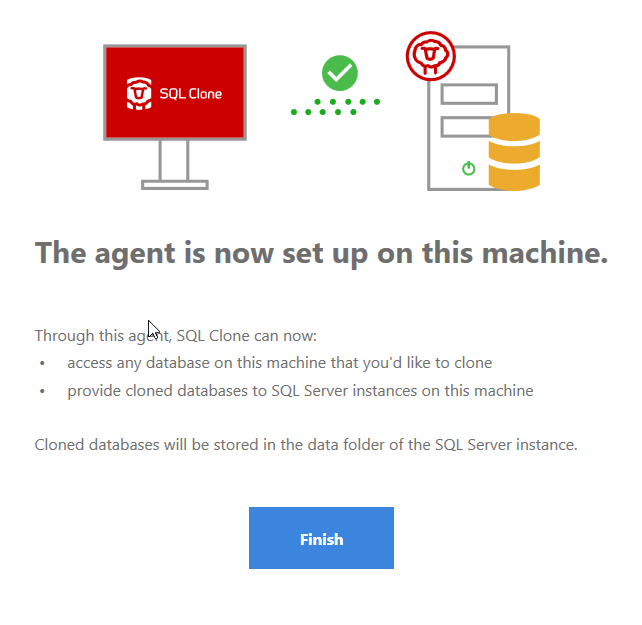The height and width of the screenshot is (625, 642).
Task: Click the 'Through this agent' intro line
Action: point(176,336)
